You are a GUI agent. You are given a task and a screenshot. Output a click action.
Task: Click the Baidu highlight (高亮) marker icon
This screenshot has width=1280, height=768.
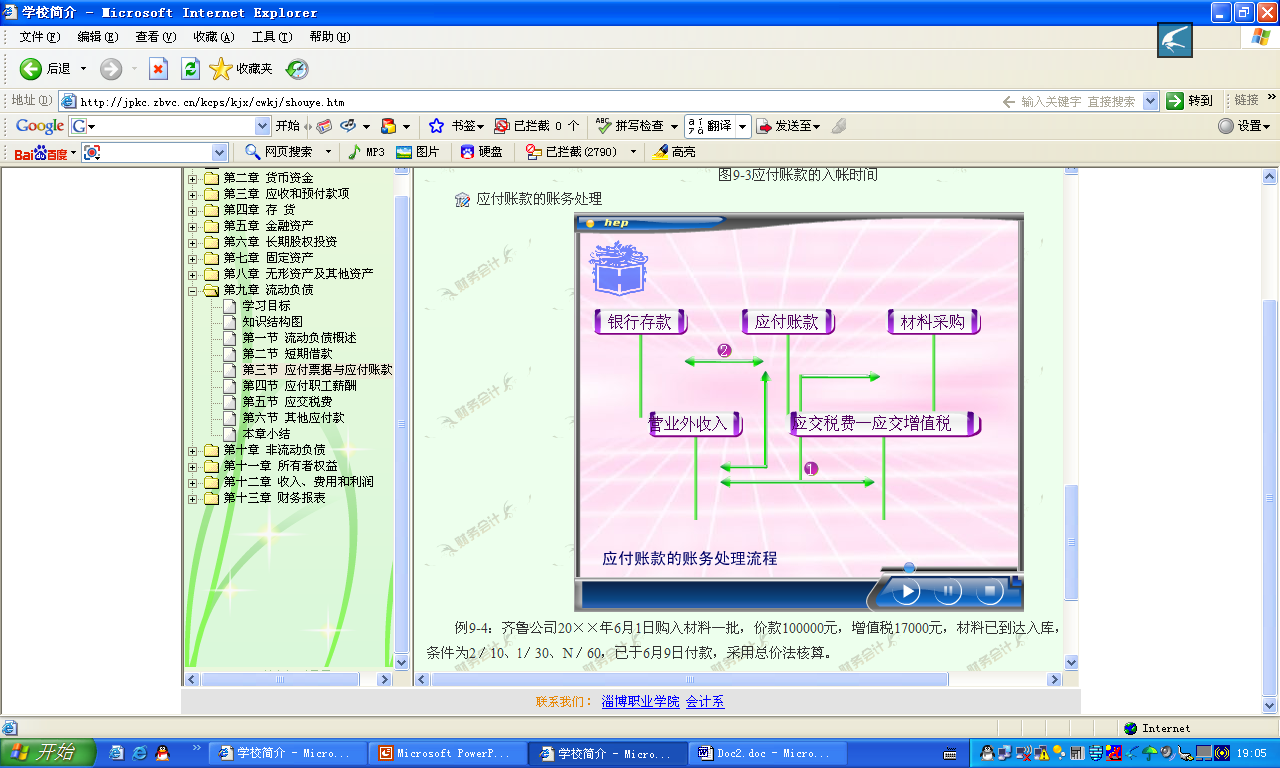point(660,152)
